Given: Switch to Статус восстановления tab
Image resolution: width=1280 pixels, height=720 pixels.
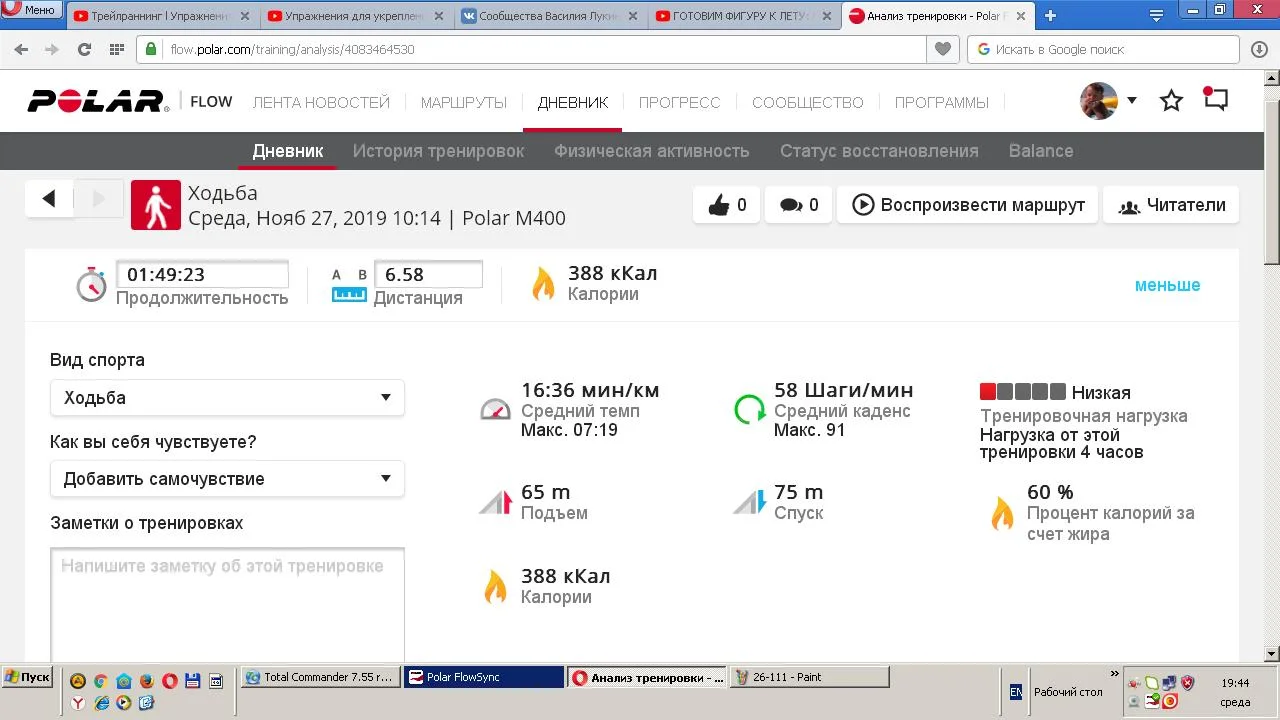Looking at the screenshot, I should click(x=878, y=151).
